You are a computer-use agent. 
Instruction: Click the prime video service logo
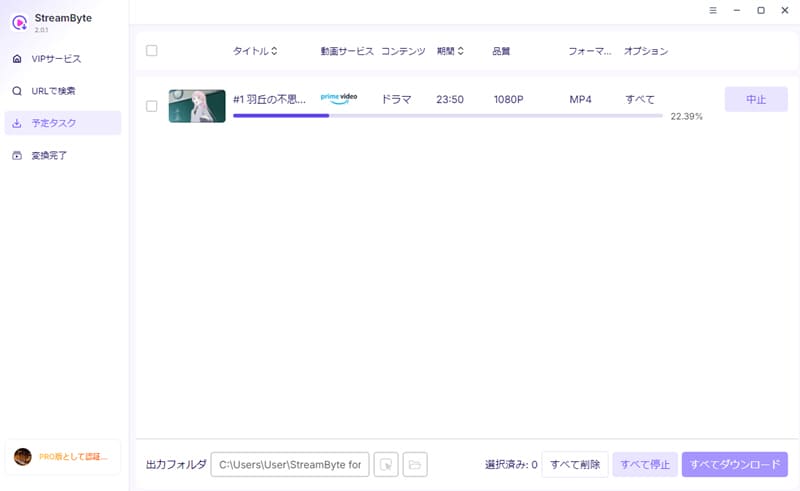point(339,98)
